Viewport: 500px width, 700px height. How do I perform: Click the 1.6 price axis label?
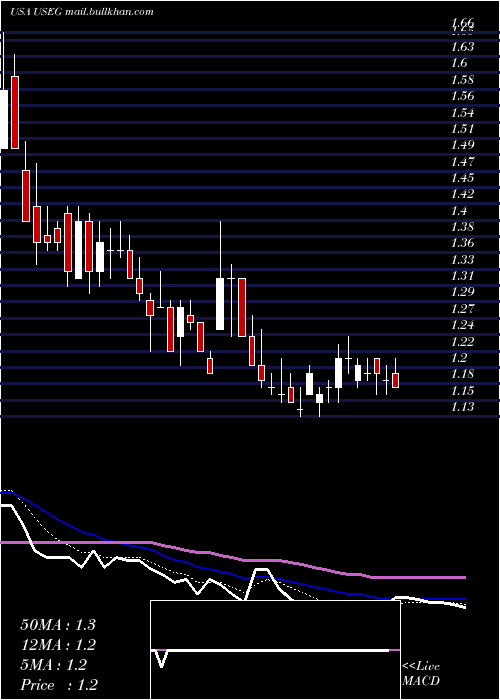[x=459, y=62]
